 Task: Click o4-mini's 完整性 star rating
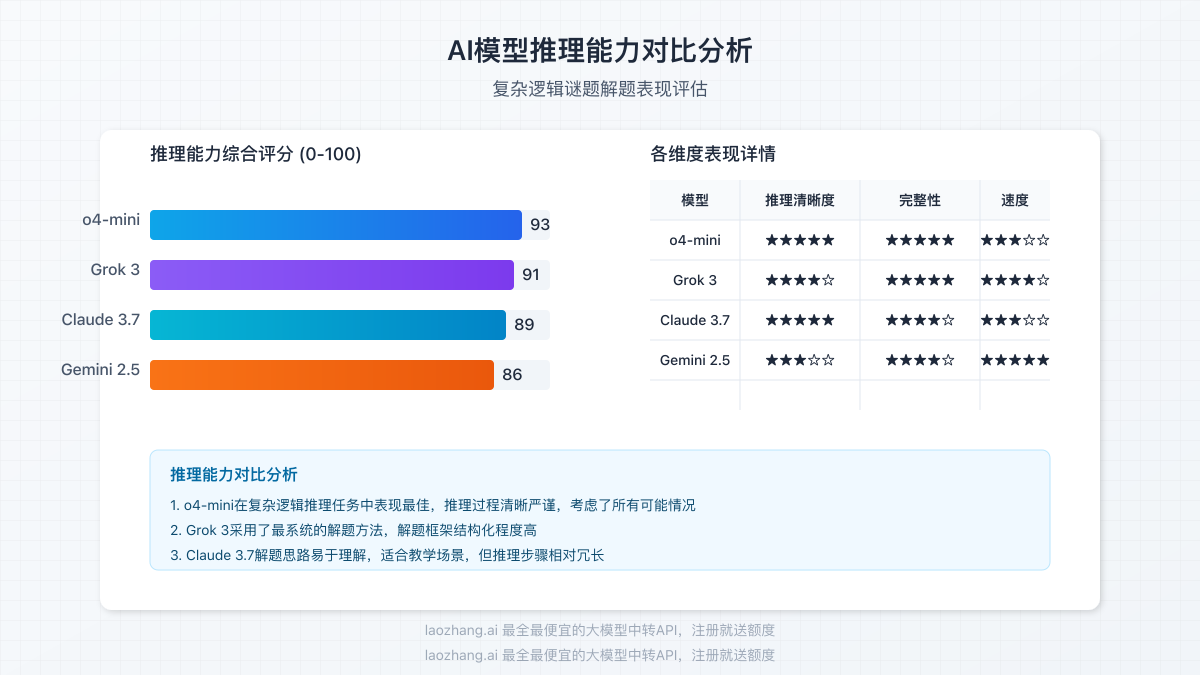(920, 240)
